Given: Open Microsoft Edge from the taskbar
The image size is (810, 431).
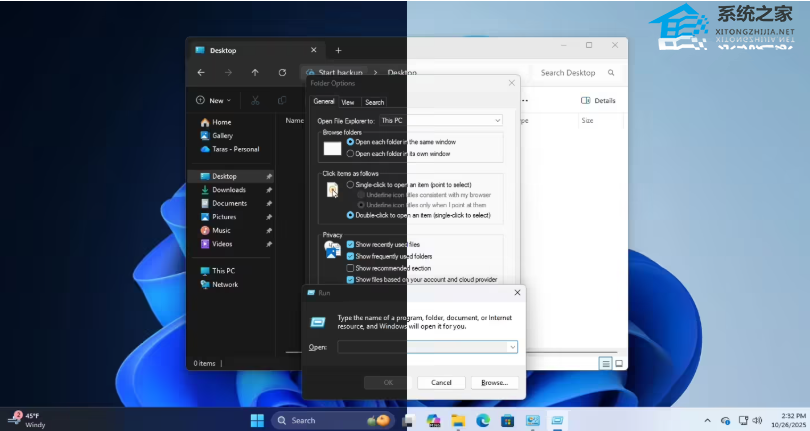Looking at the screenshot, I should pos(483,420).
